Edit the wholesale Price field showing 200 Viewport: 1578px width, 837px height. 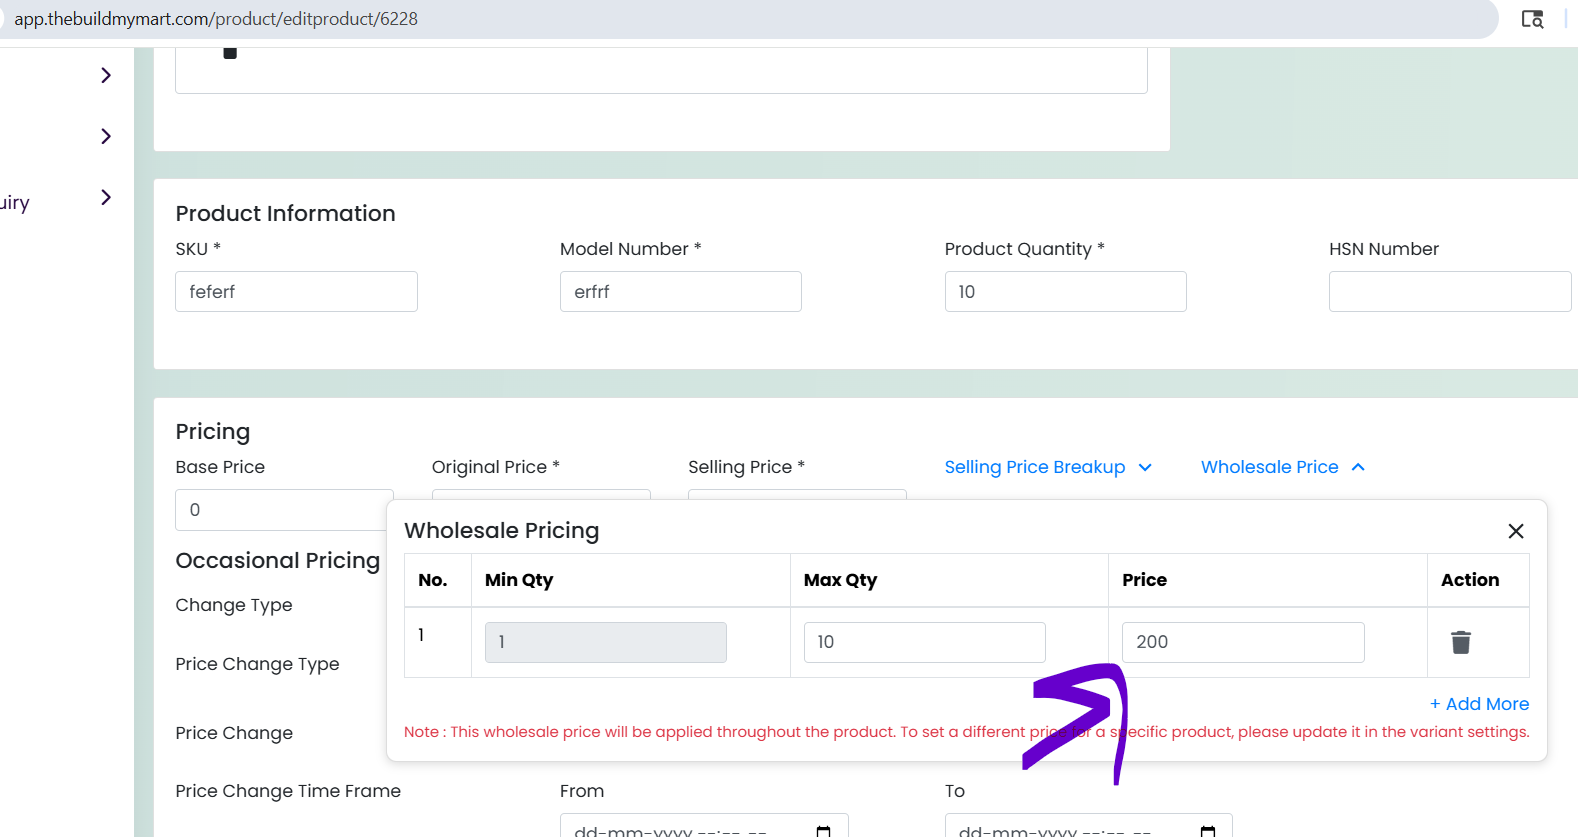[1243, 642]
